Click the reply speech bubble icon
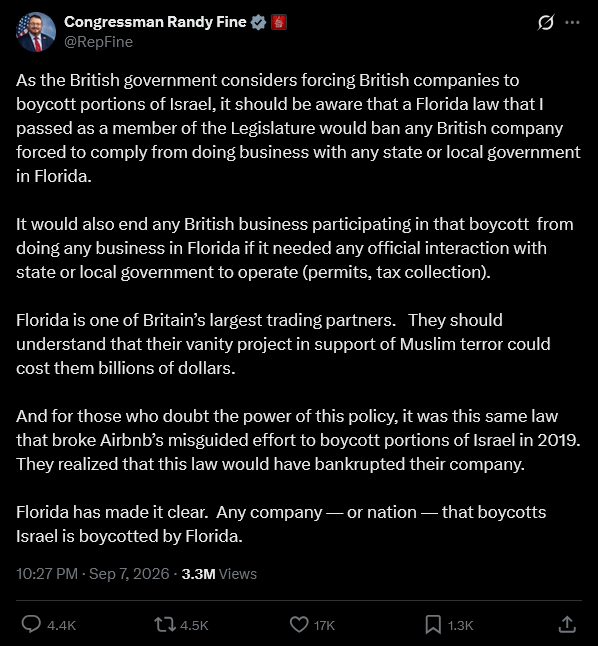 click(31, 624)
